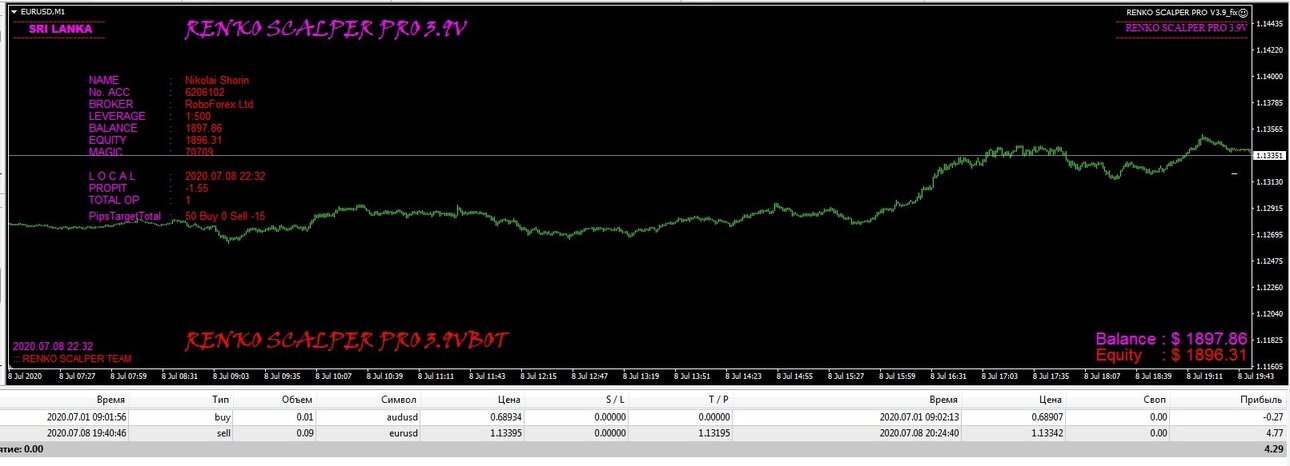Sort by the Время header after T / P

point(945,399)
